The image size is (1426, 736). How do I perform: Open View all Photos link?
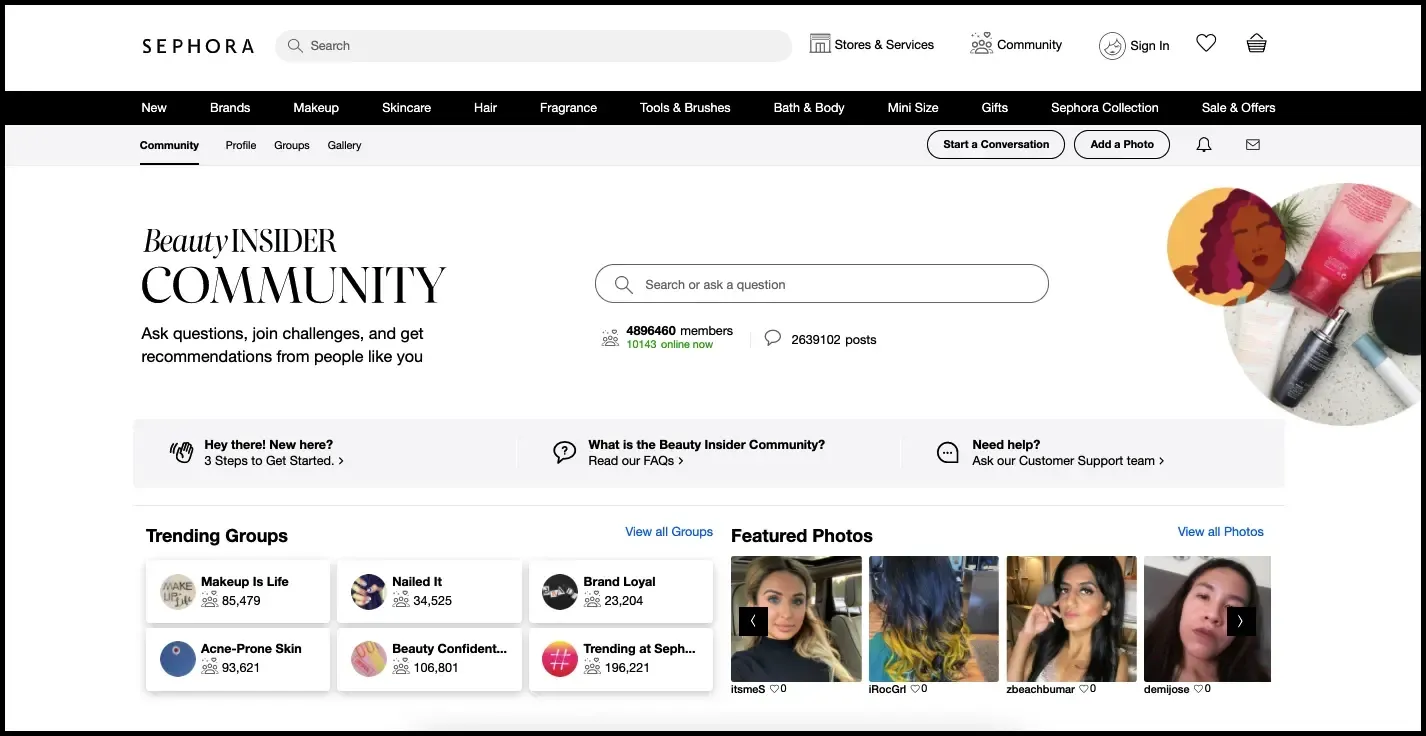1221,532
